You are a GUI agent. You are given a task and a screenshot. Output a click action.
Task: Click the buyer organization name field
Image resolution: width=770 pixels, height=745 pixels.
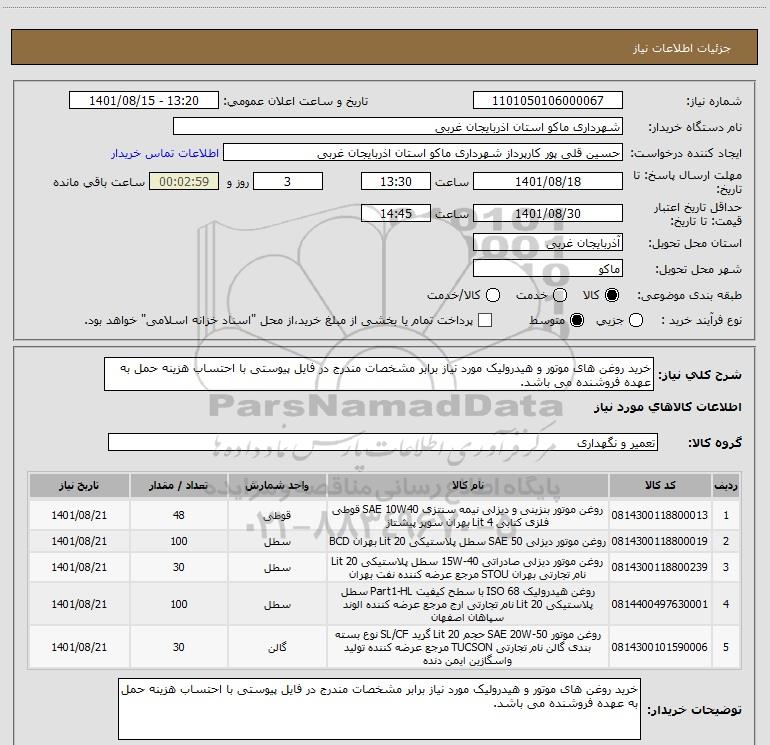pos(398,127)
